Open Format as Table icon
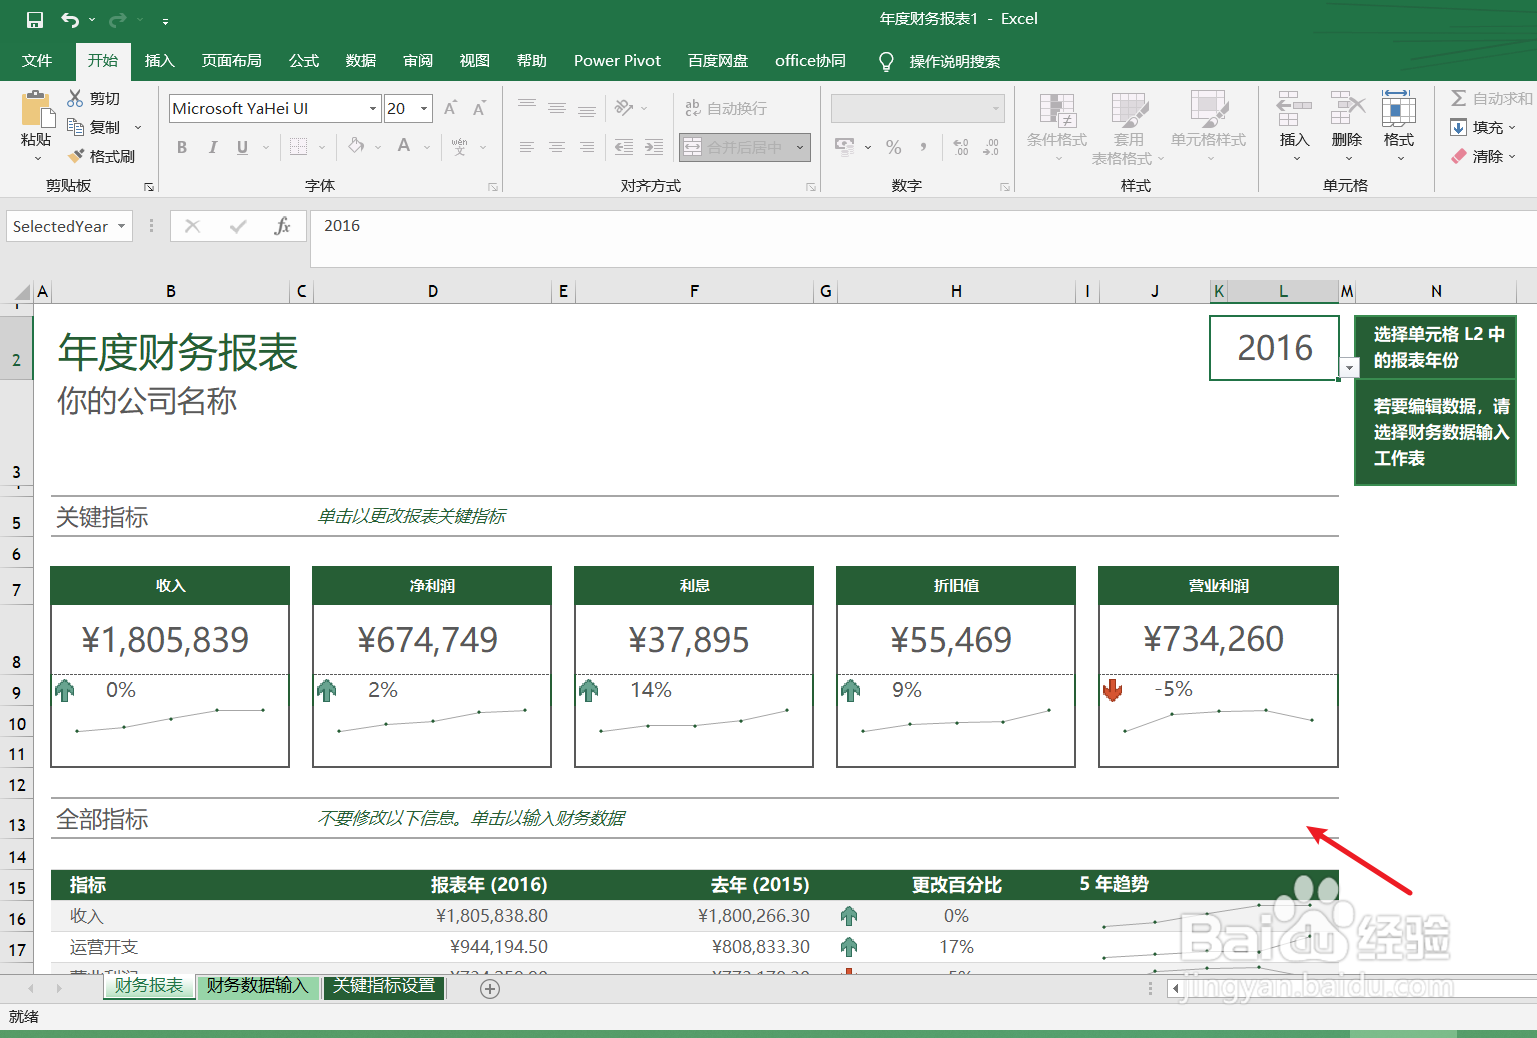Viewport: 1537px width, 1038px height. (x=1129, y=111)
